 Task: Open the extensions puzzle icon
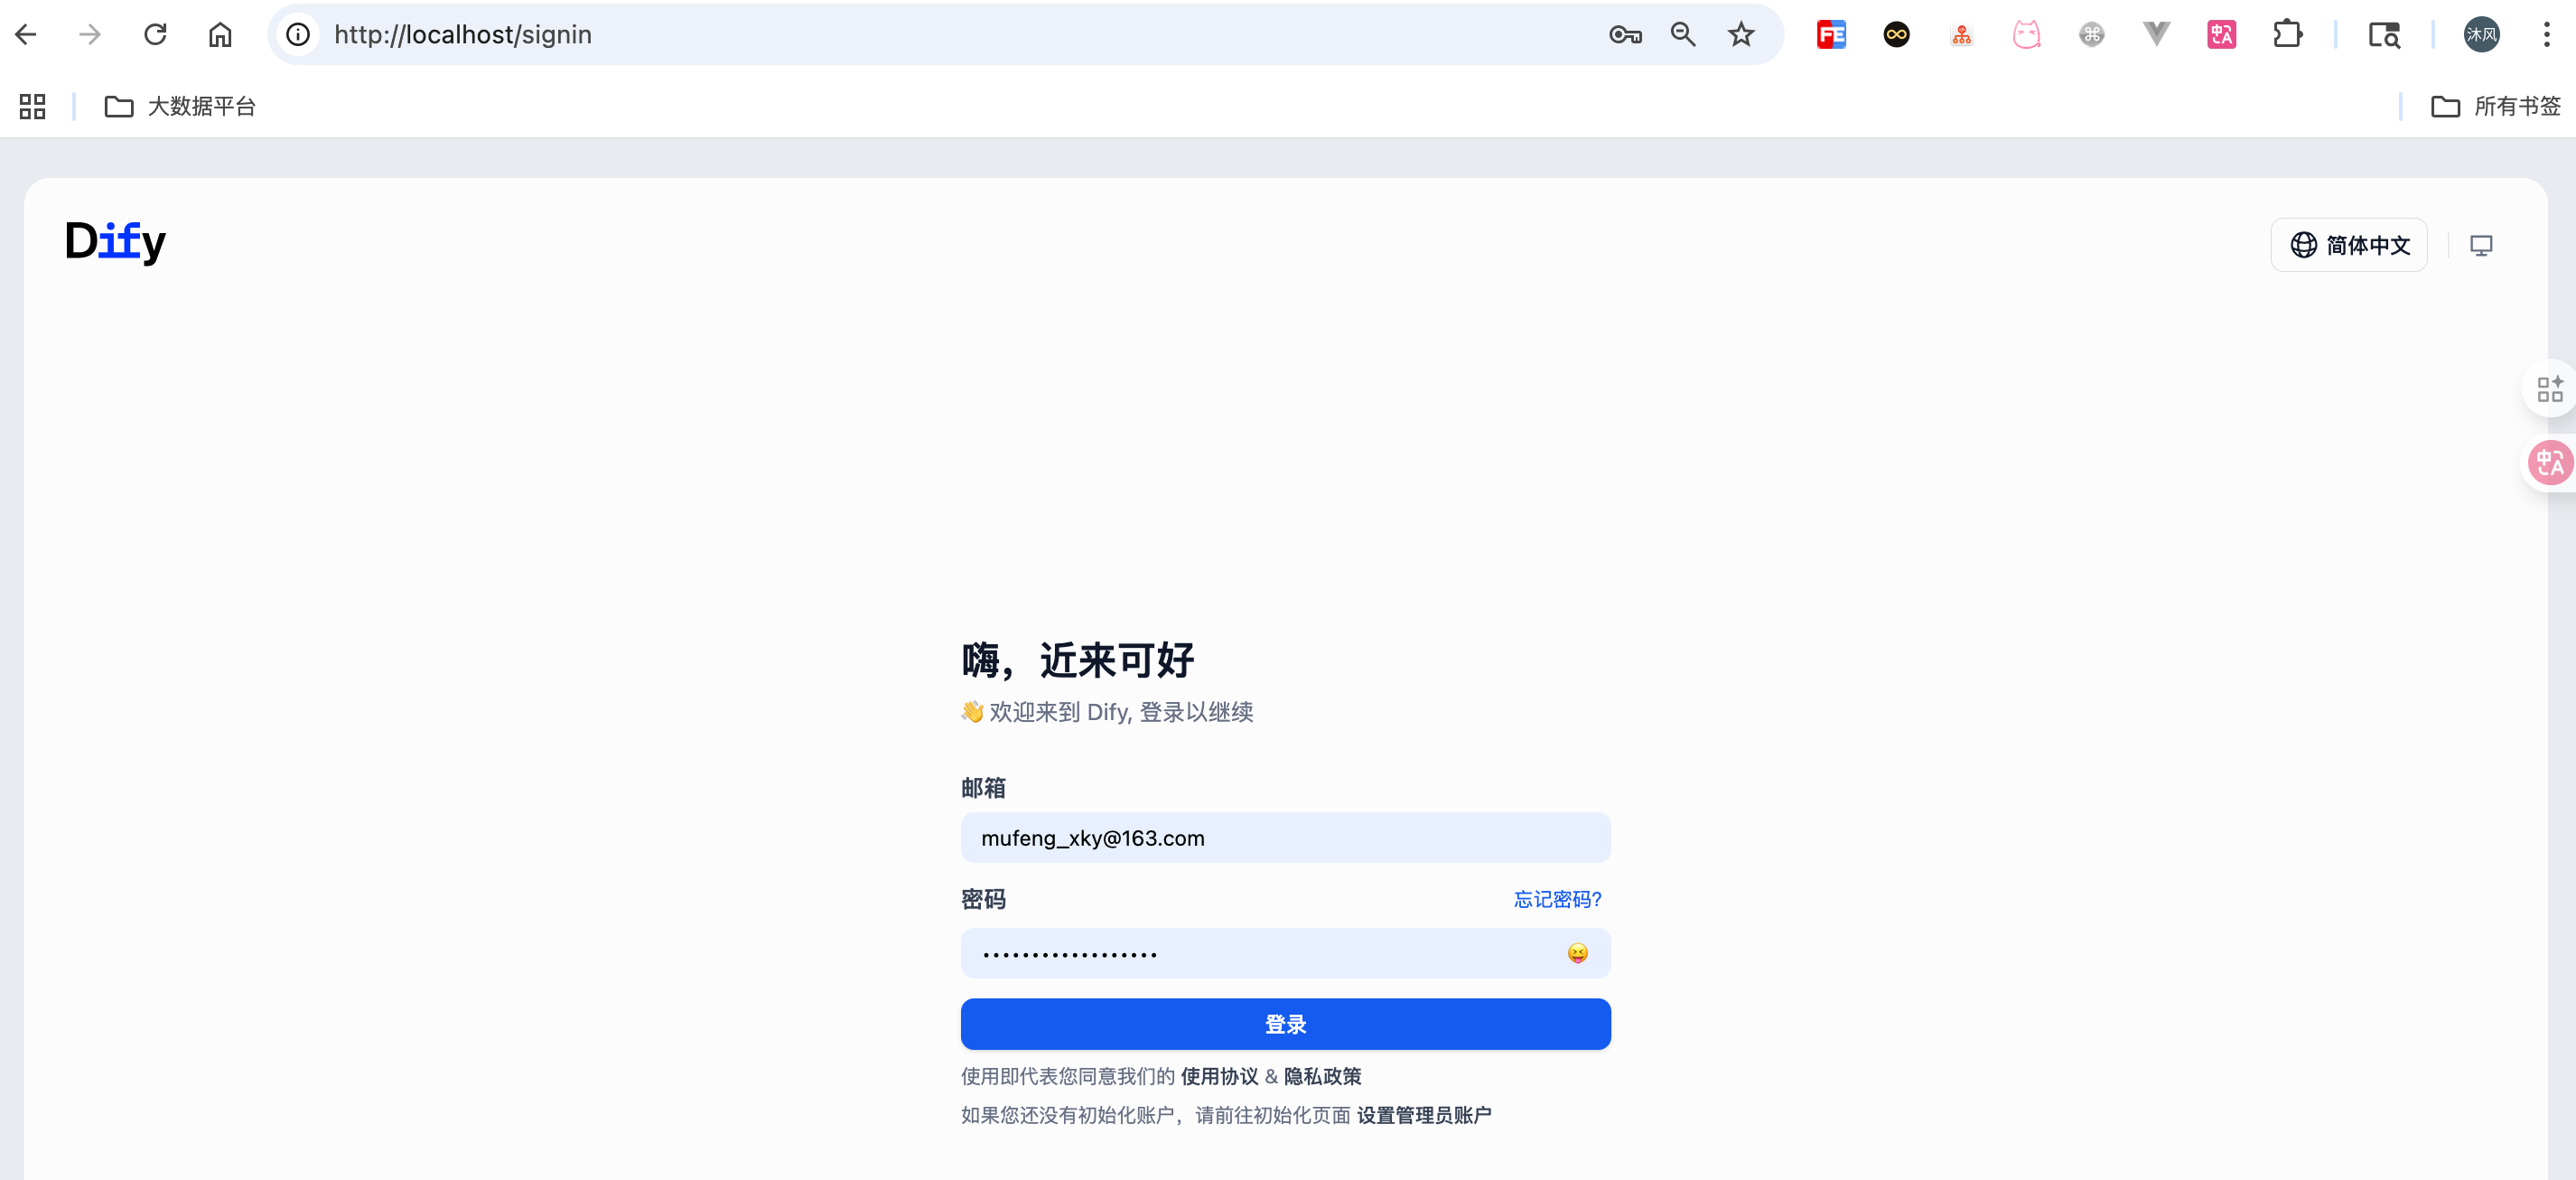[2288, 33]
